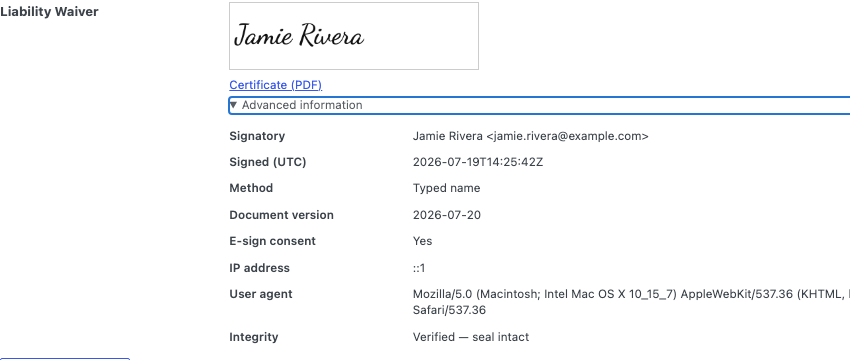
Task: Select the User agent label
Action: [x=261, y=294]
